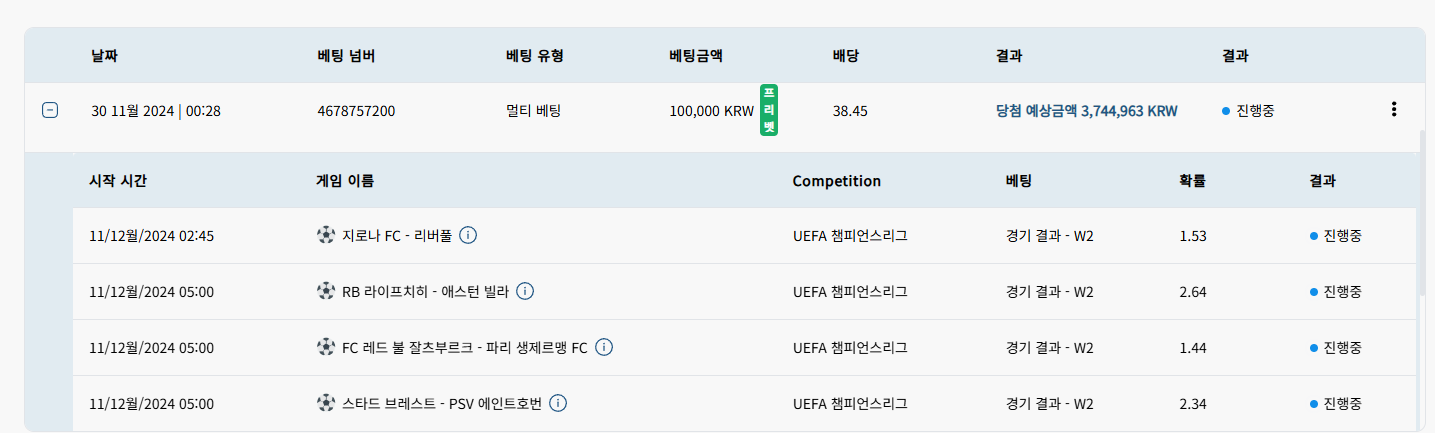Click the Competition column header
This screenshot has height=433, width=1435.
tap(836, 181)
